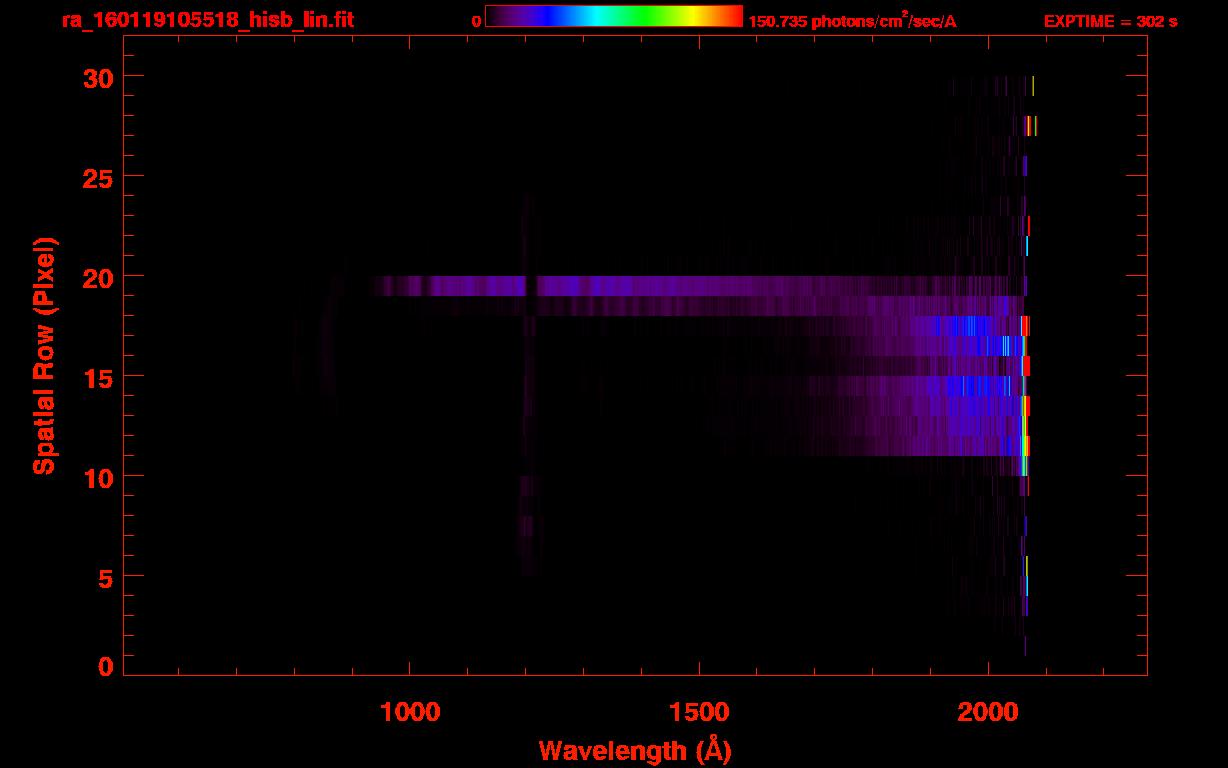Screen dimensions: 1228x768
Task: Click the x-axis tick label 2000
Action: coord(987,710)
